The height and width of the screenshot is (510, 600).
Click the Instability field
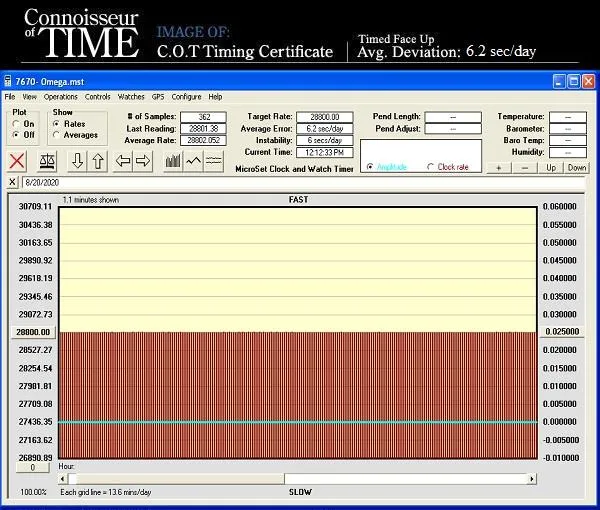coord(324,140)
